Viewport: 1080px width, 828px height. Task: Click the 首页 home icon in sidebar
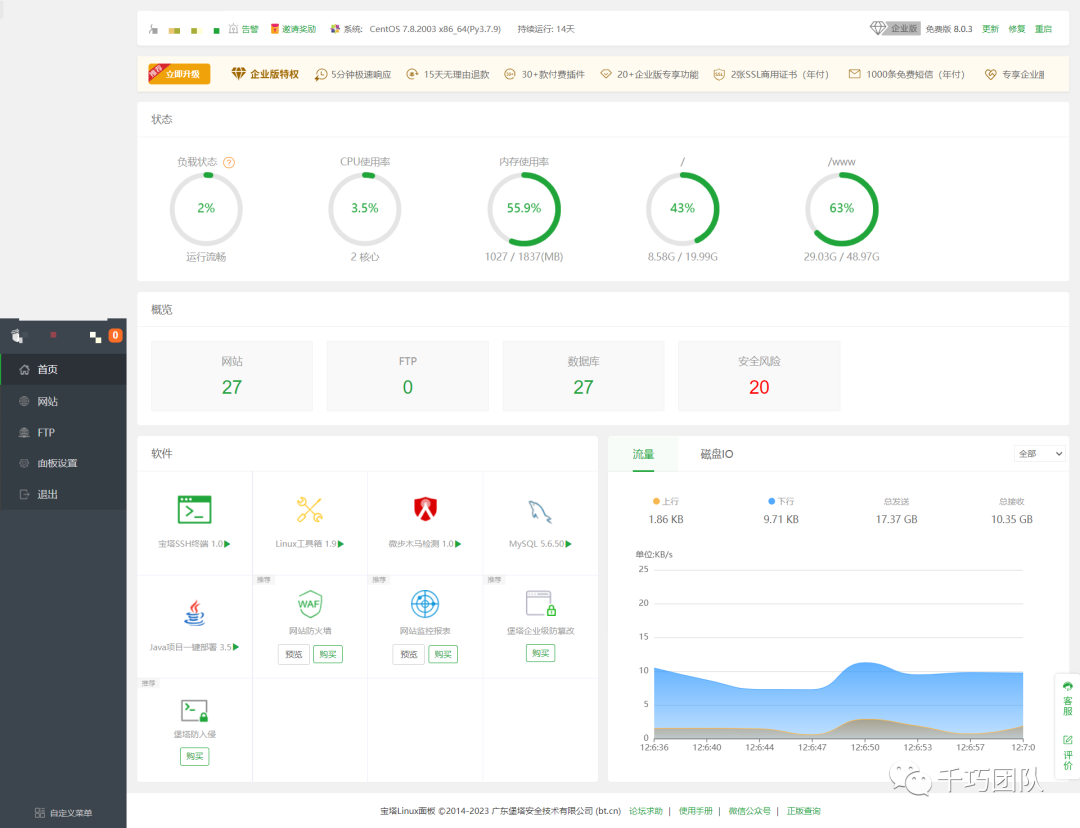(24, 370)
